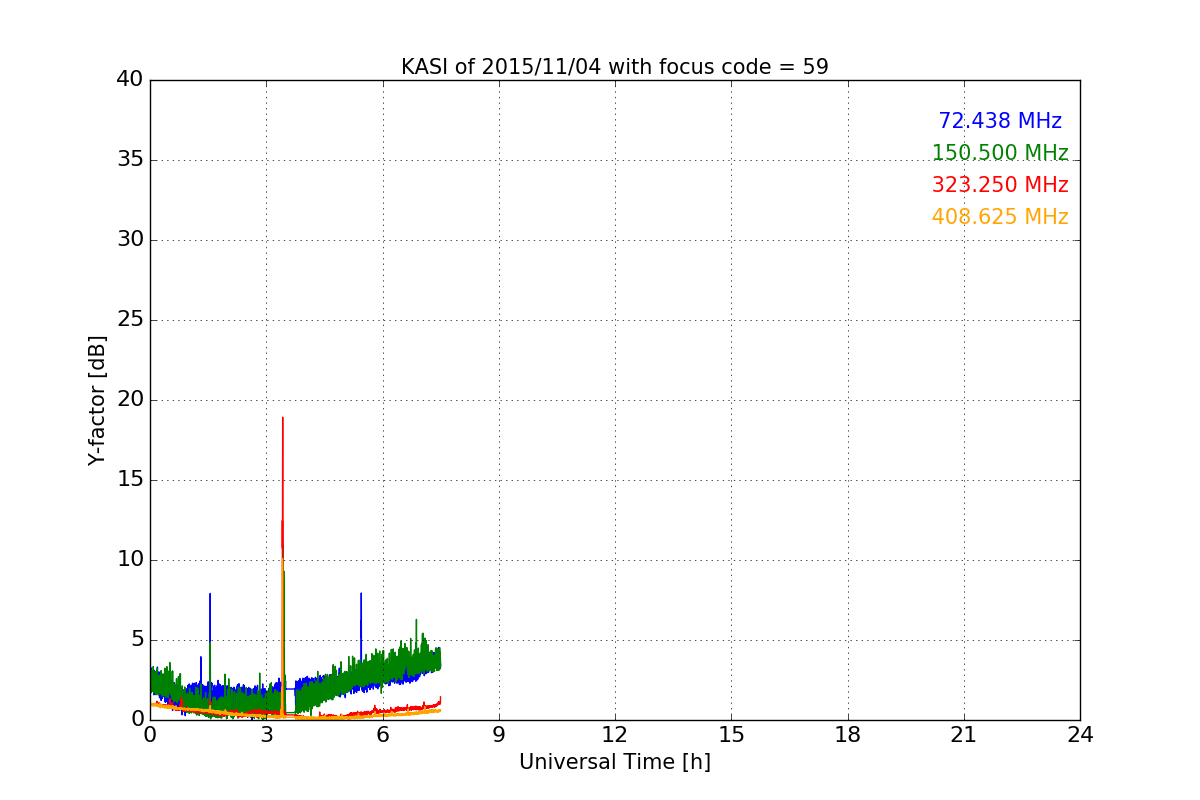Click the y-axis tick label 25

pyautogui.click(x=130, y=320)
